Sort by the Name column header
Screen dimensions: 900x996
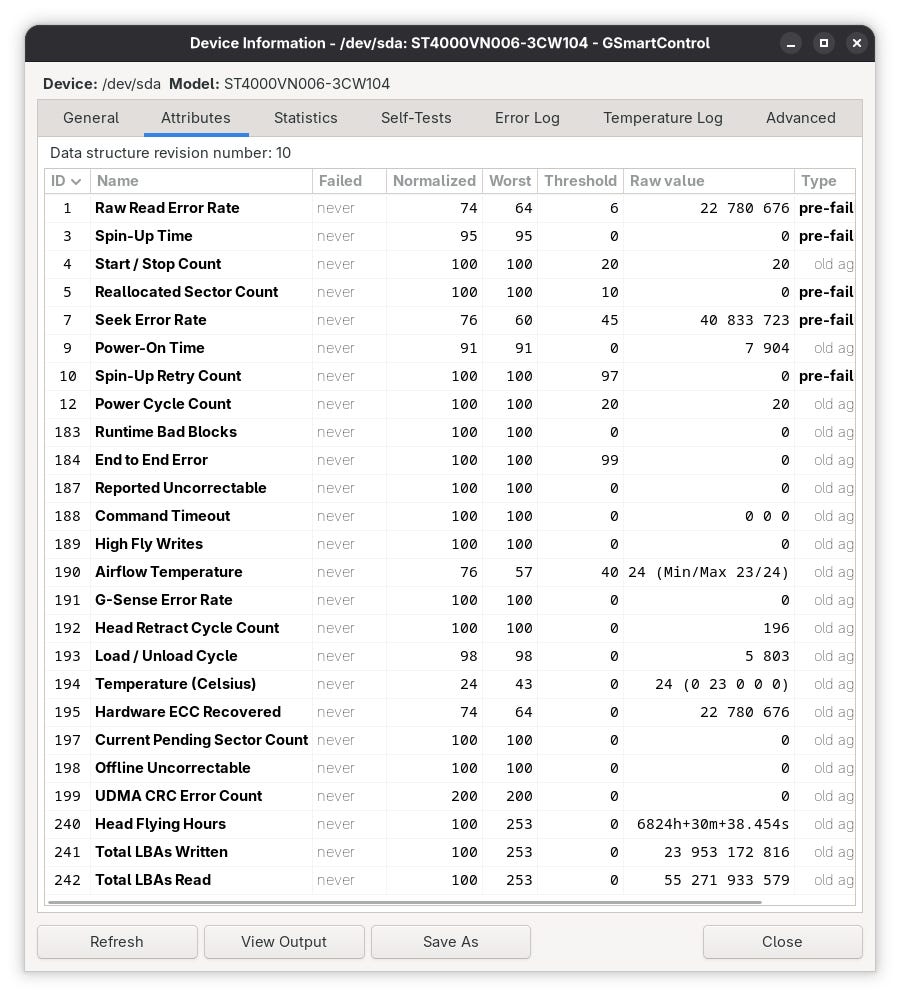pyautogui.click(x=200, y=181)
